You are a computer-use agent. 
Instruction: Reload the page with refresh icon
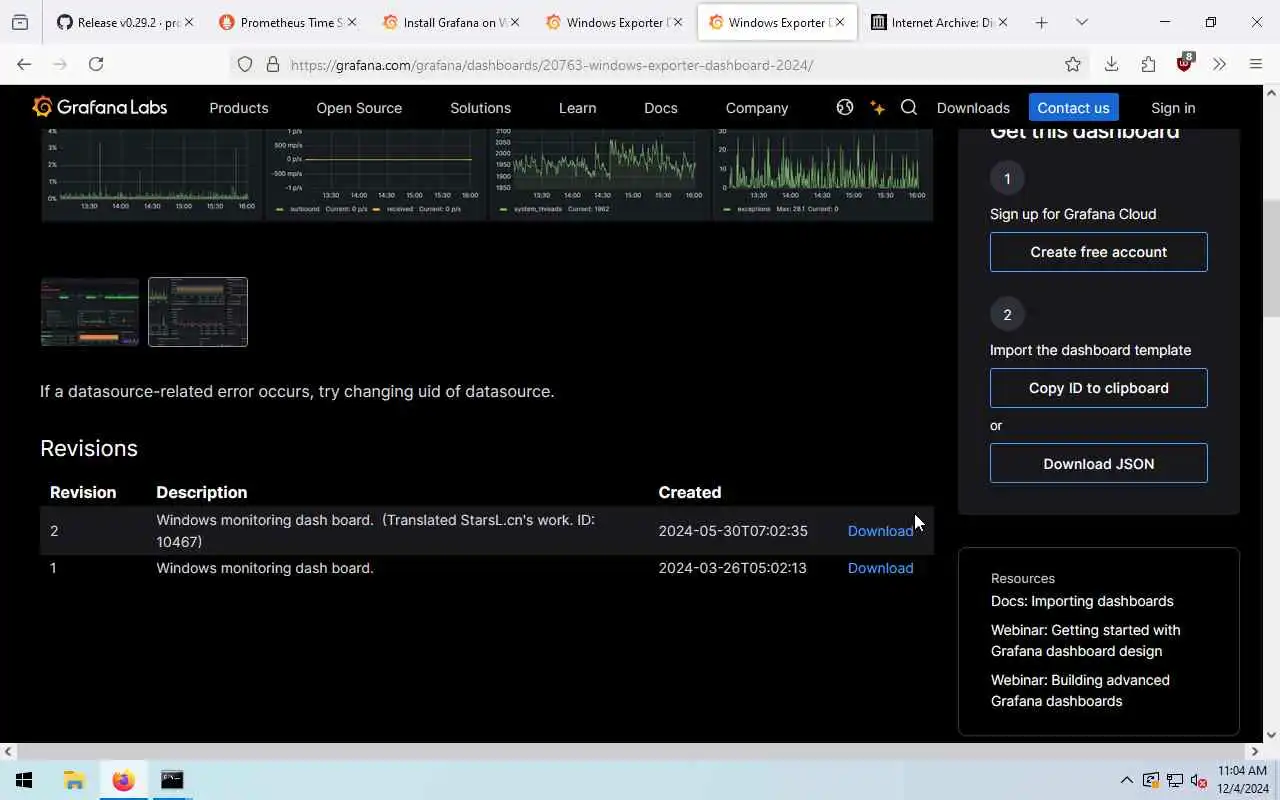tap(96, 64)
